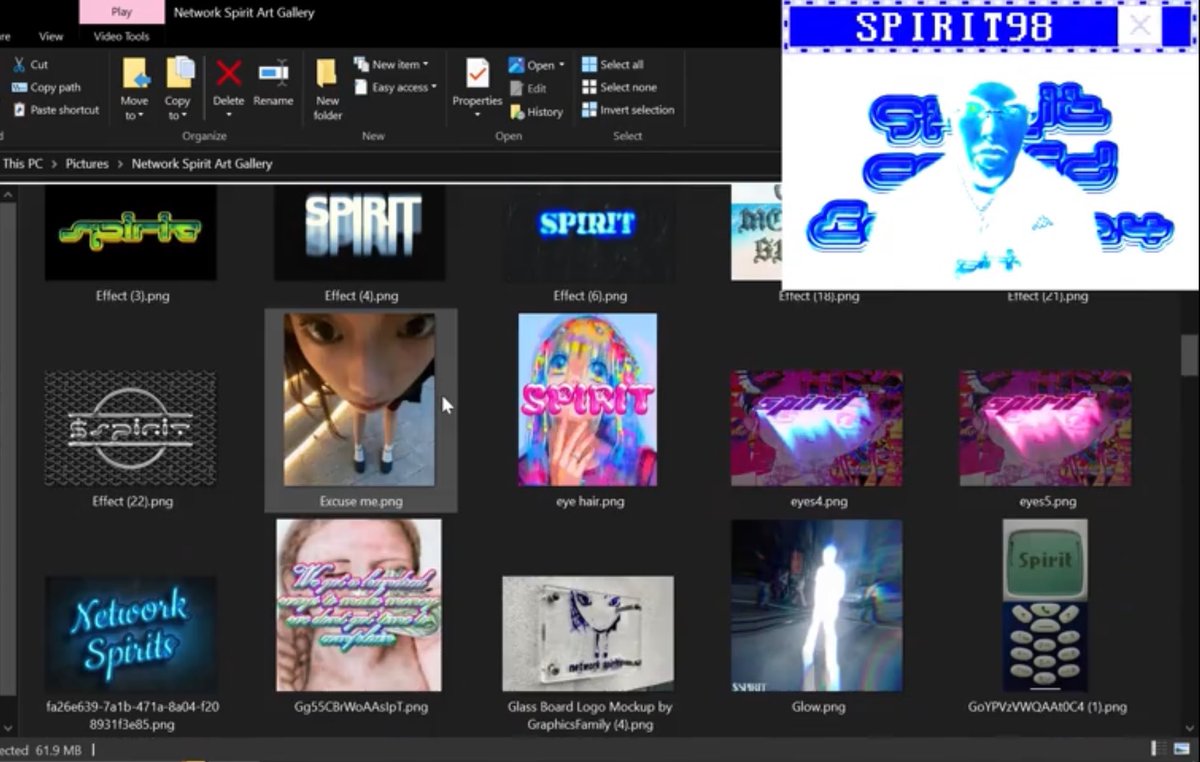This screenshot has height=762, width=1200.
Task: Select the pink Play contextual tab
Action: coord(122,12)
